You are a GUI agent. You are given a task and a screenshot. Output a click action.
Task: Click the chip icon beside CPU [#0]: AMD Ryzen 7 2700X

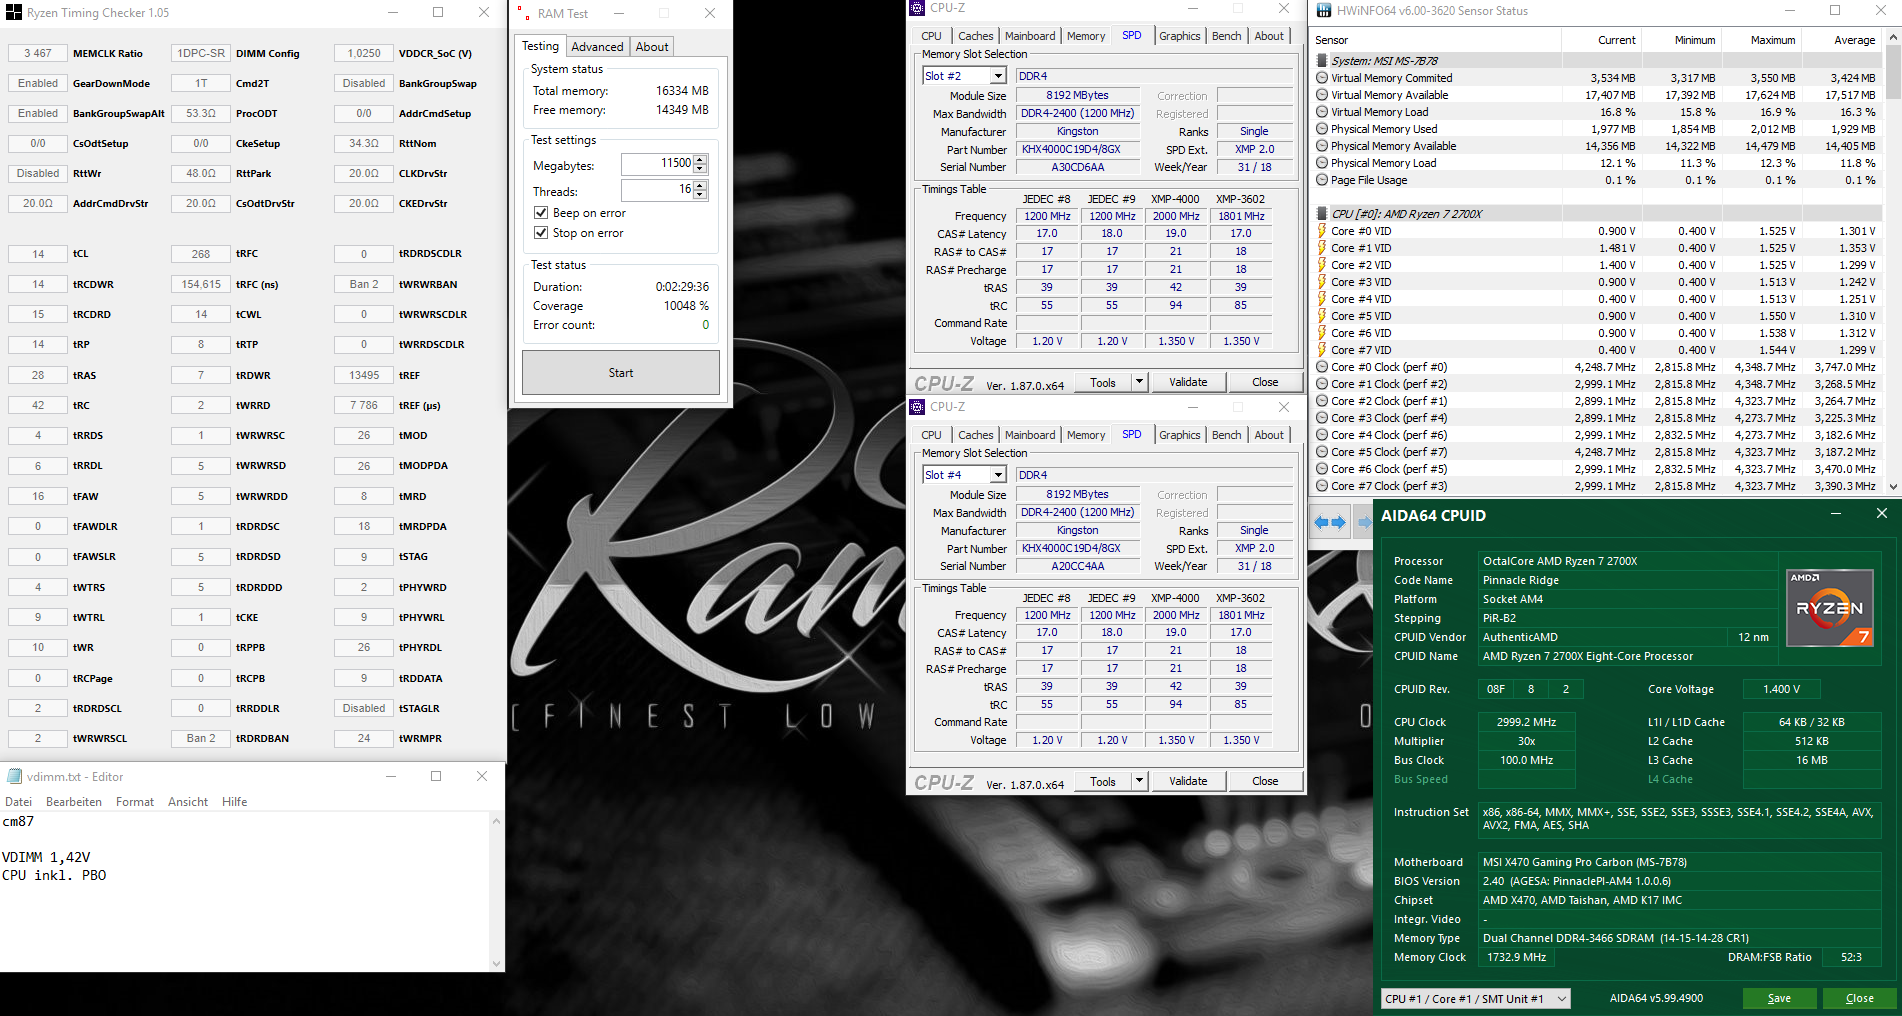1322,214
